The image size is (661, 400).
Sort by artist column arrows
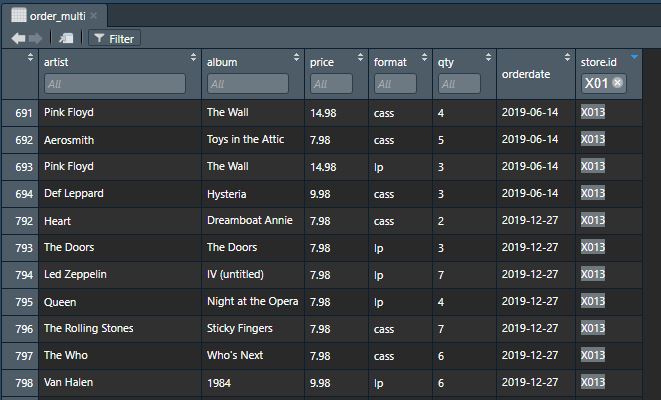tap(194, 59)
